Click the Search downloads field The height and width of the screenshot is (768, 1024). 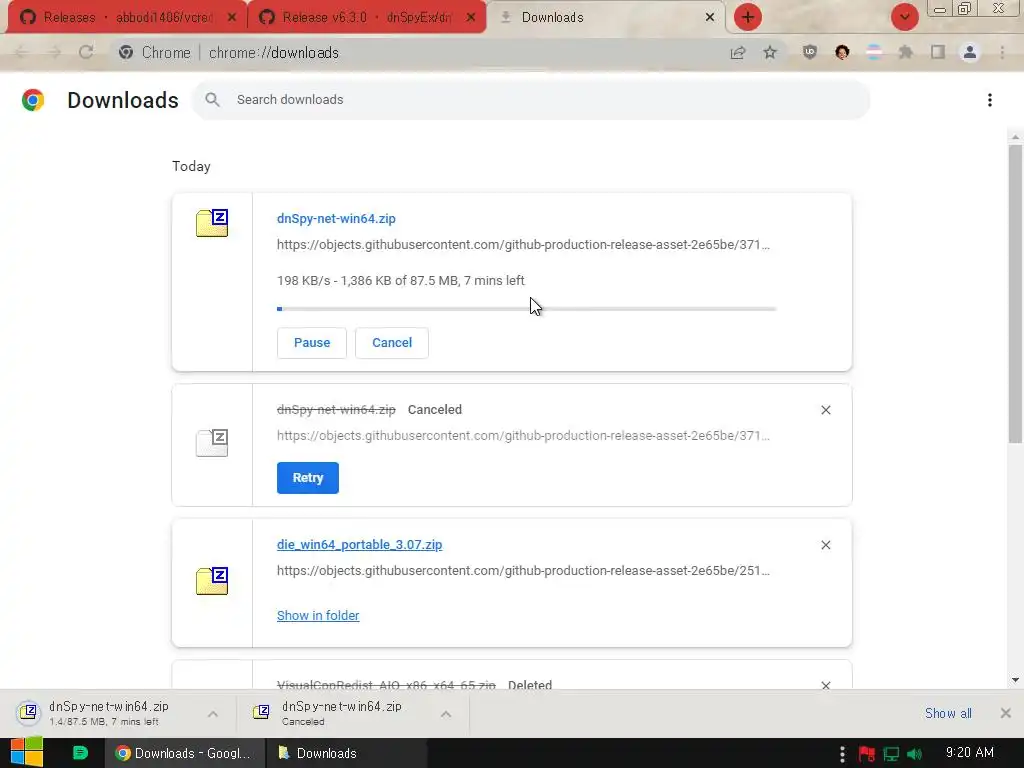pos(530,100)
